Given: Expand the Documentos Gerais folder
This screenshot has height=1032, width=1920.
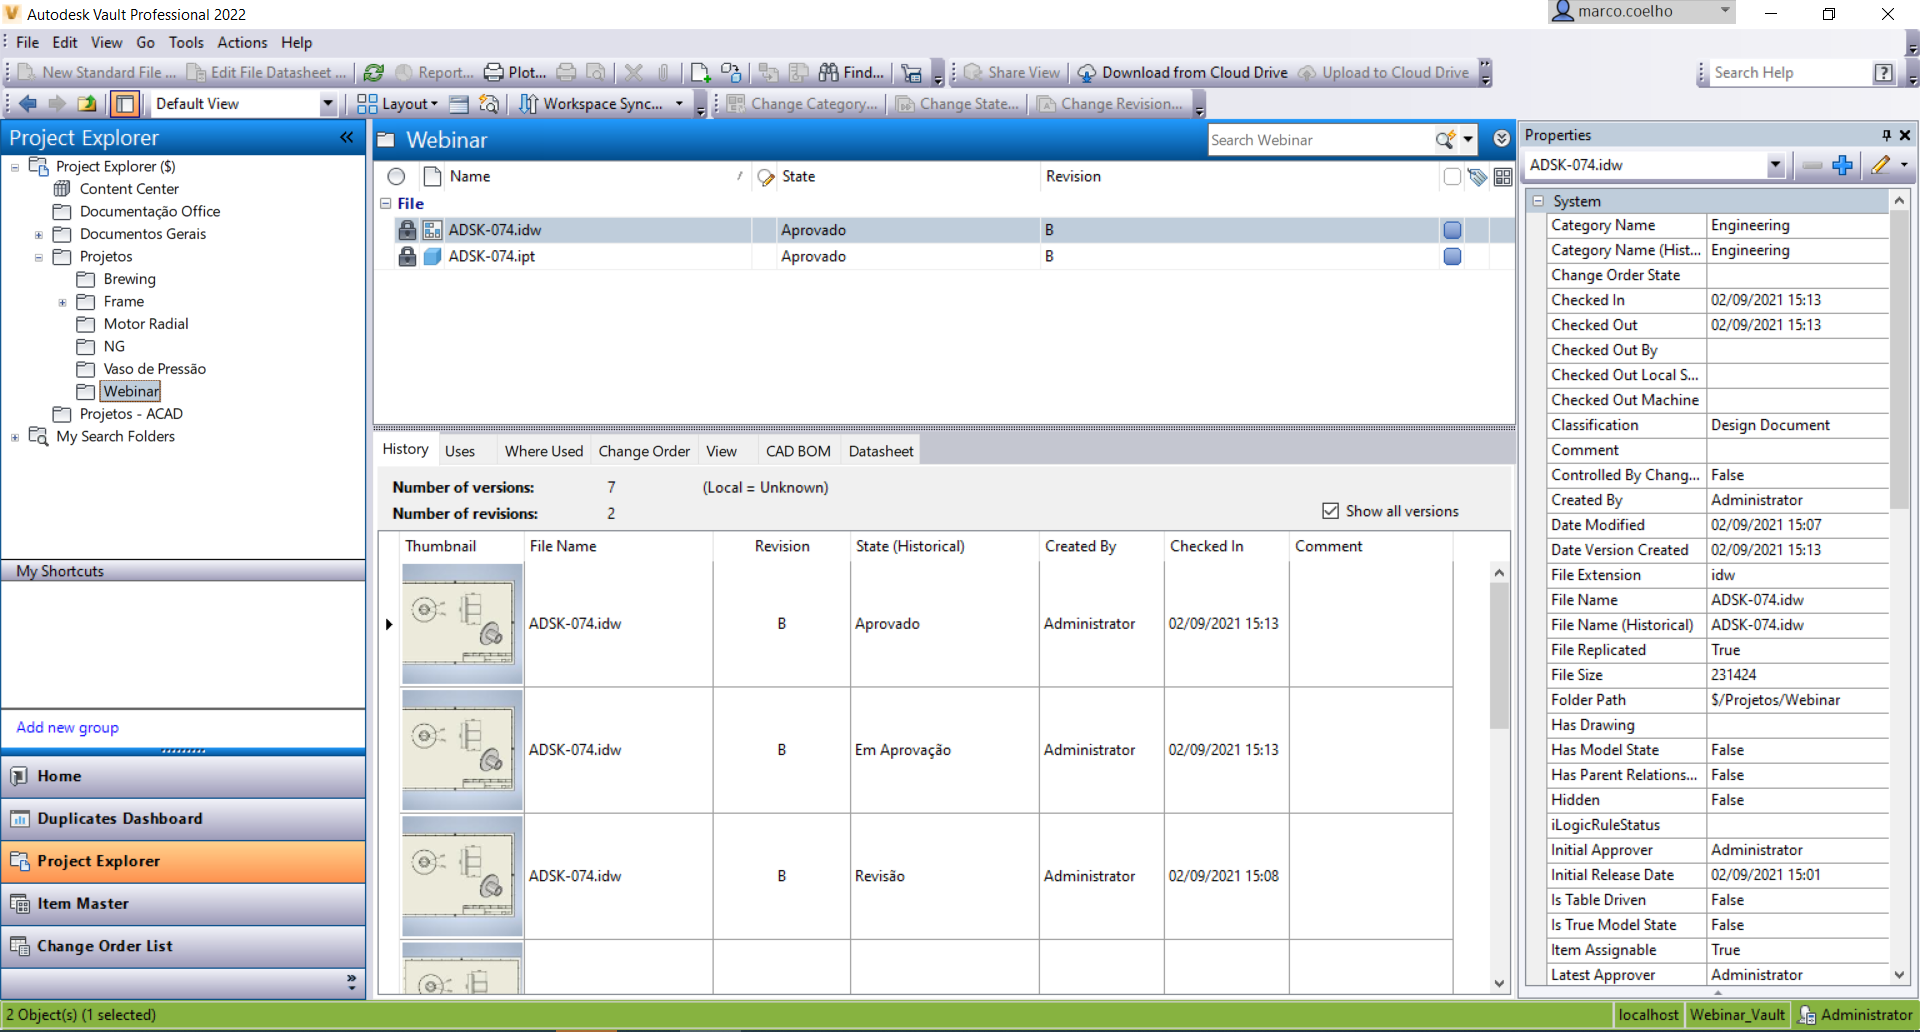Looking at the screenshot, I should (x=39, y=235).
